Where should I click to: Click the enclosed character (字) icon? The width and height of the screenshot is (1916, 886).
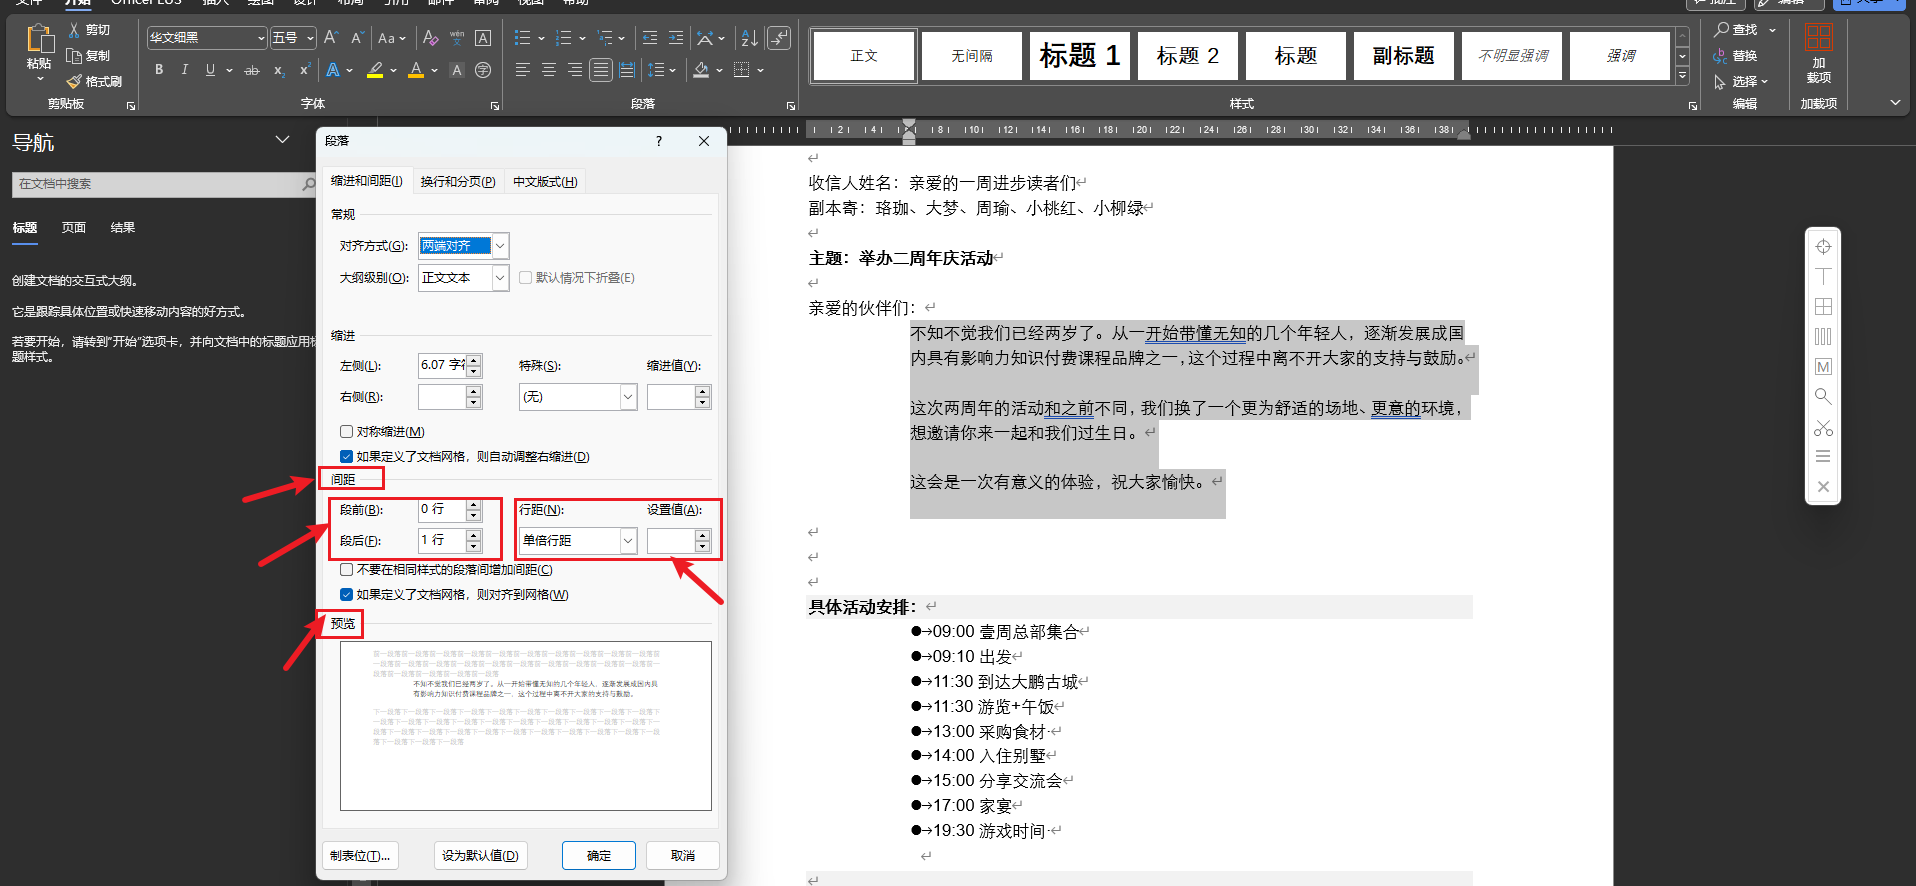(483, 70)
